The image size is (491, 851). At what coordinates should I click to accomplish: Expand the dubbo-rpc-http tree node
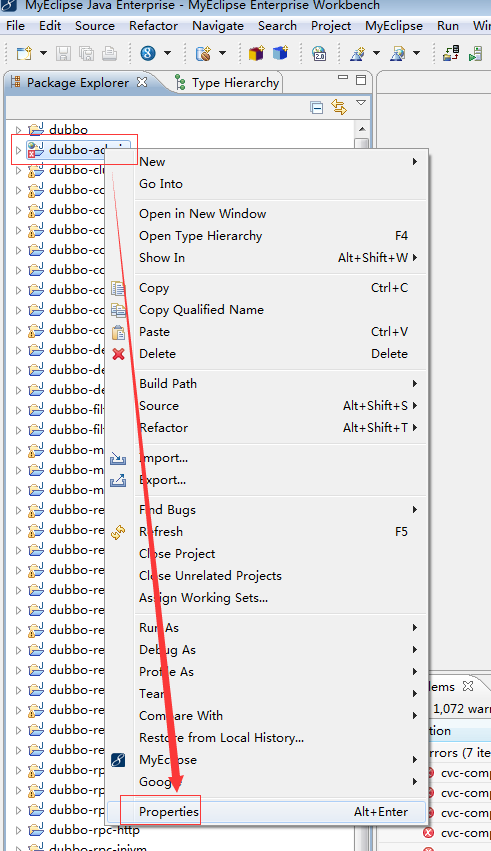18,830
